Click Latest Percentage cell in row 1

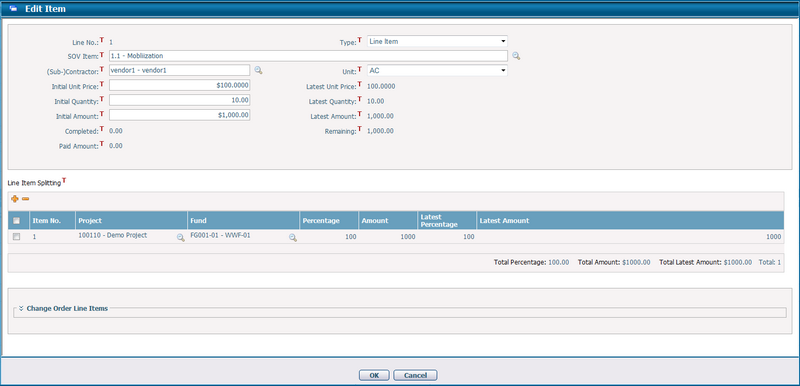[x=447, y=237]
